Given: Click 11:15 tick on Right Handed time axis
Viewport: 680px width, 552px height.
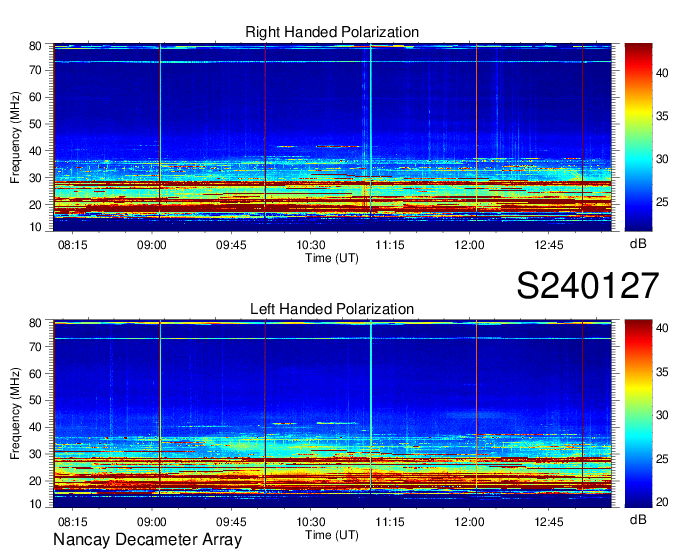Looking at the screenshot, I should [x=390, y=245].
